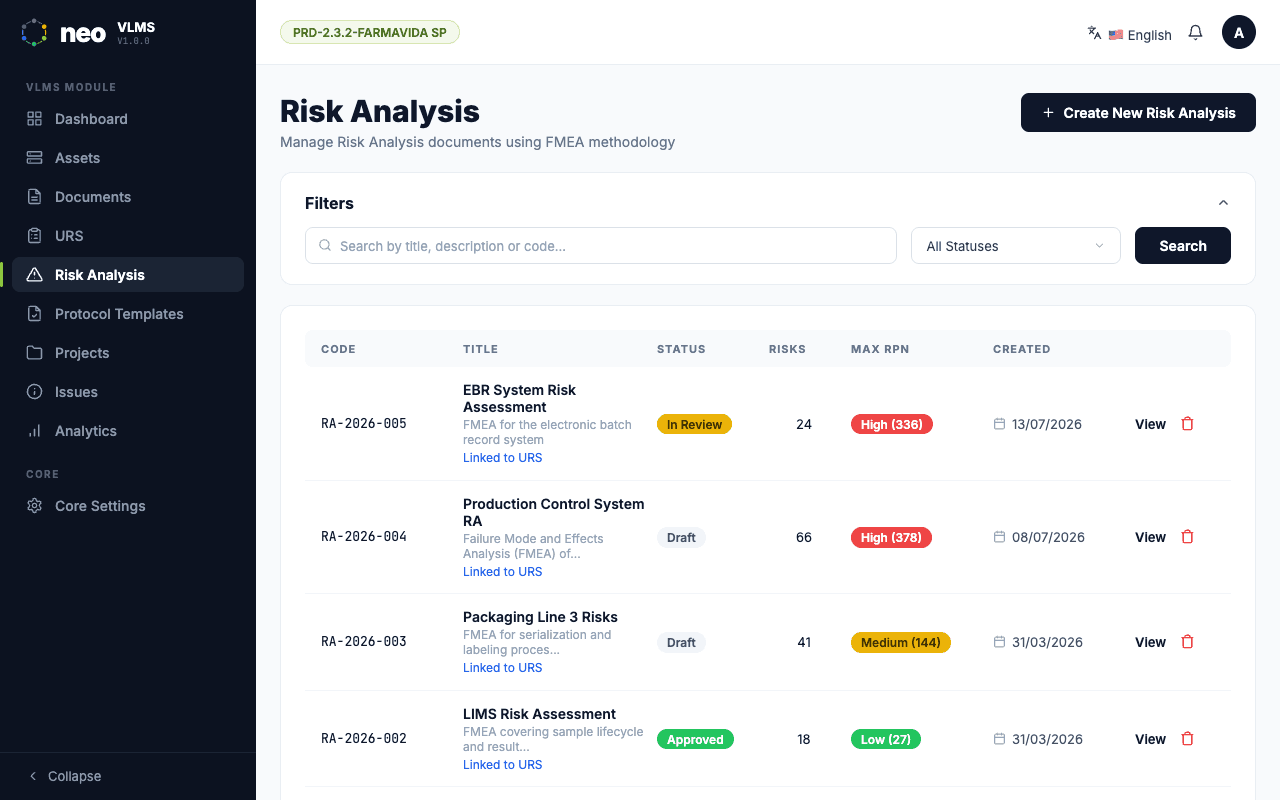Open Protocol Templates menu item

tap(128, 314)
